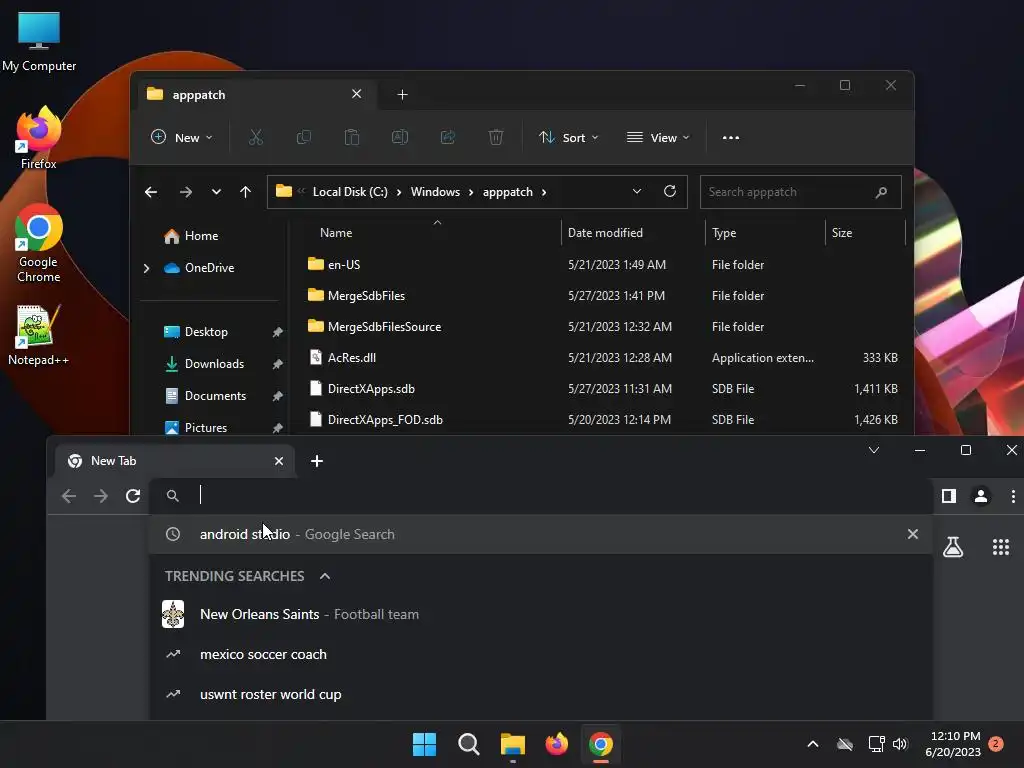Click the search magnifier in Explorer search box

coord(882,192)
